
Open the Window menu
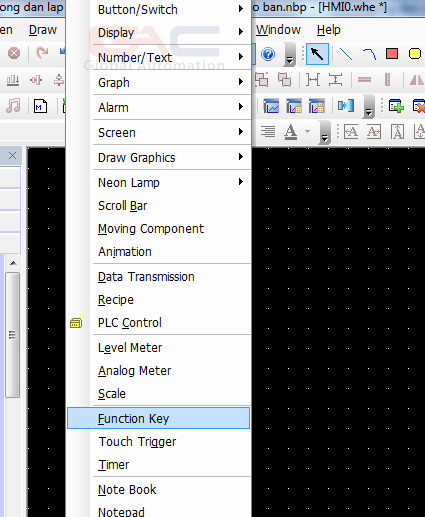pos(278,30)
